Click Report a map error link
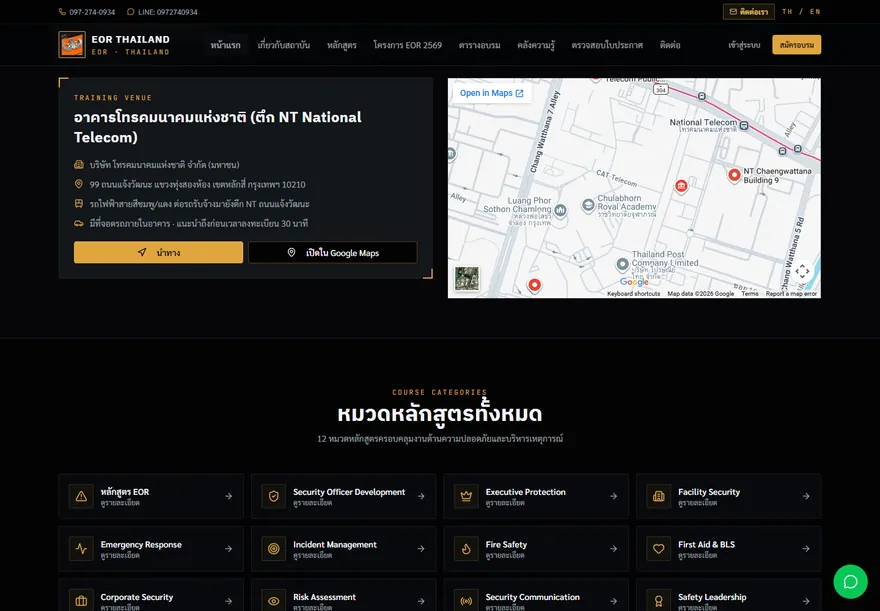The height and width of the screenshot is (611, 880). (x=791, y=293)
